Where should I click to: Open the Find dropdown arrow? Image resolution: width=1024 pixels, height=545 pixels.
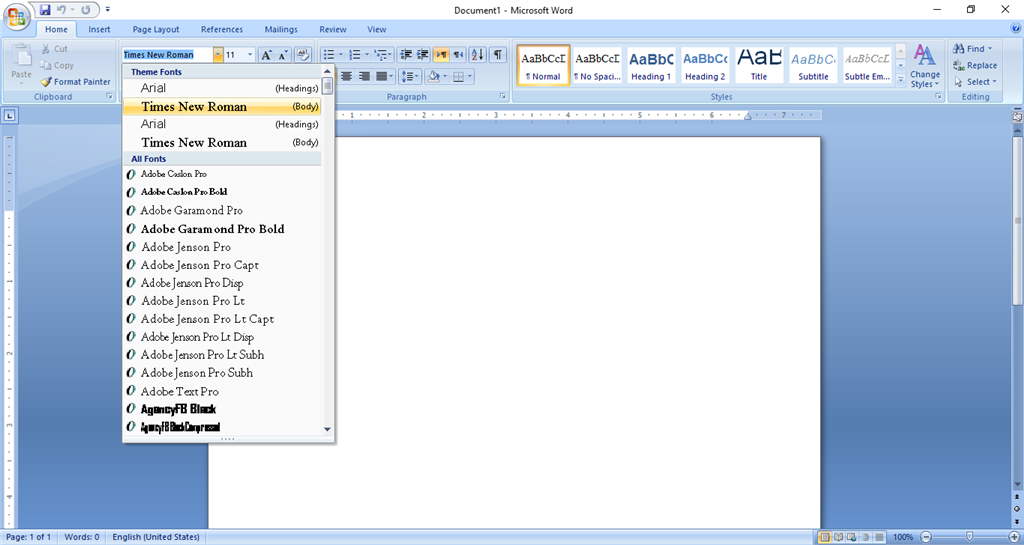click(x=990, y=48)
